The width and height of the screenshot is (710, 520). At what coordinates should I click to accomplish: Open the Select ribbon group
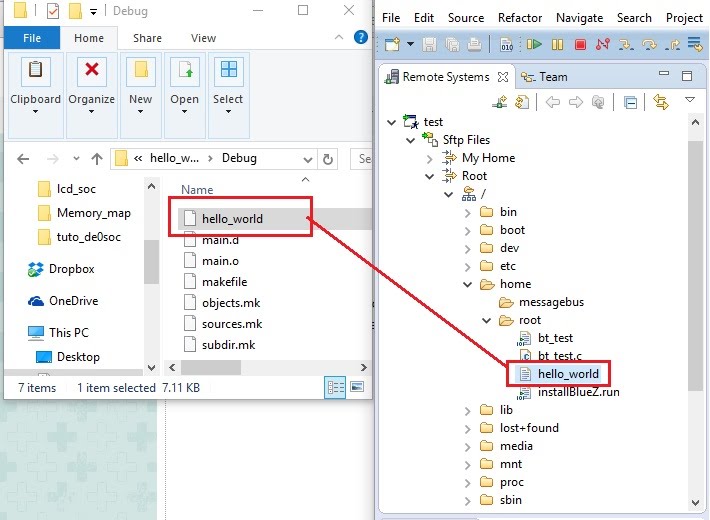228,95
